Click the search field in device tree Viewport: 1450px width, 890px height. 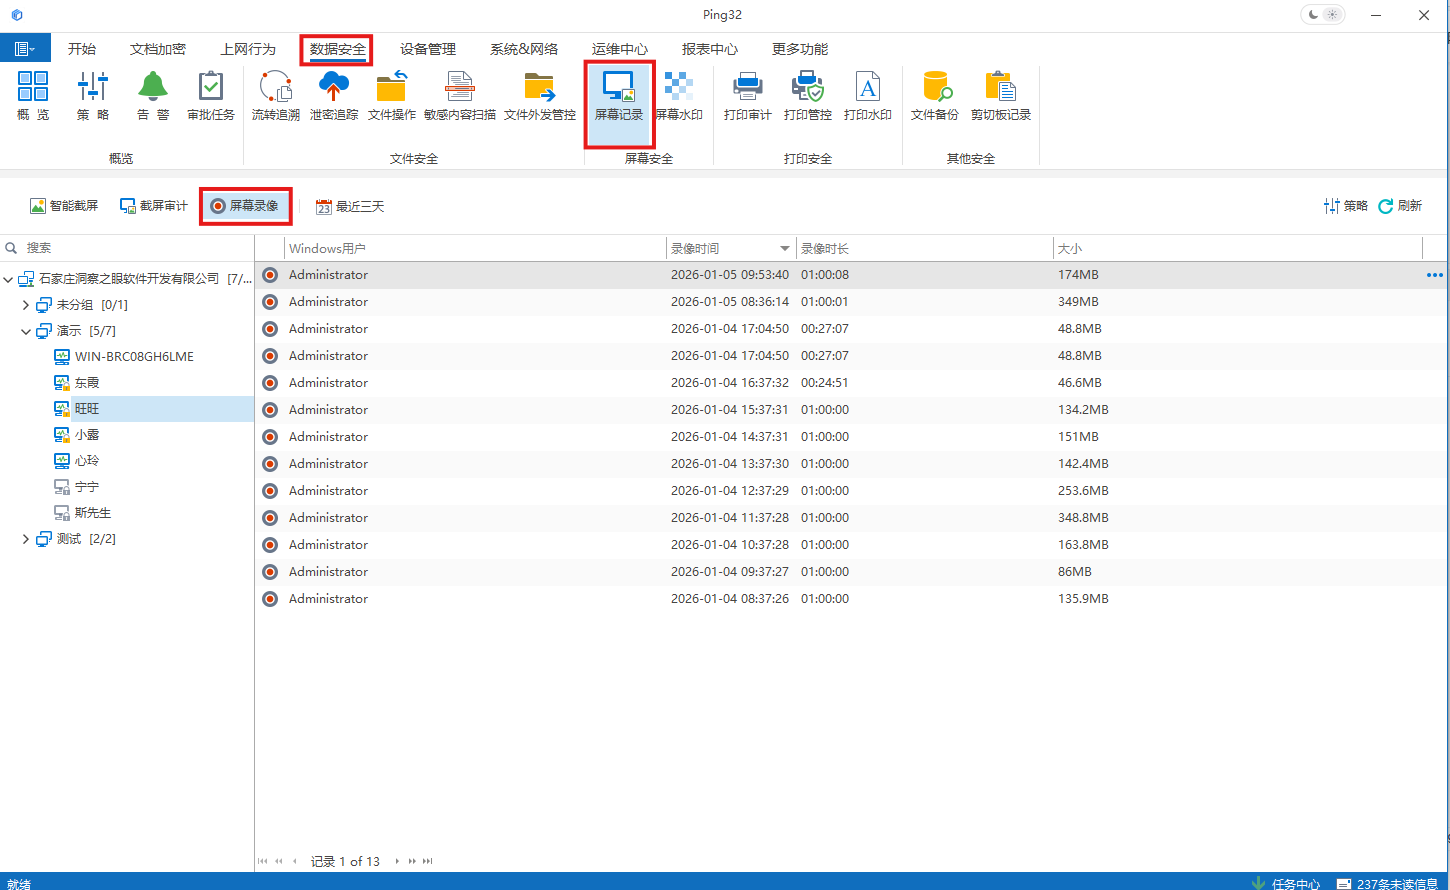click(130, 248)
